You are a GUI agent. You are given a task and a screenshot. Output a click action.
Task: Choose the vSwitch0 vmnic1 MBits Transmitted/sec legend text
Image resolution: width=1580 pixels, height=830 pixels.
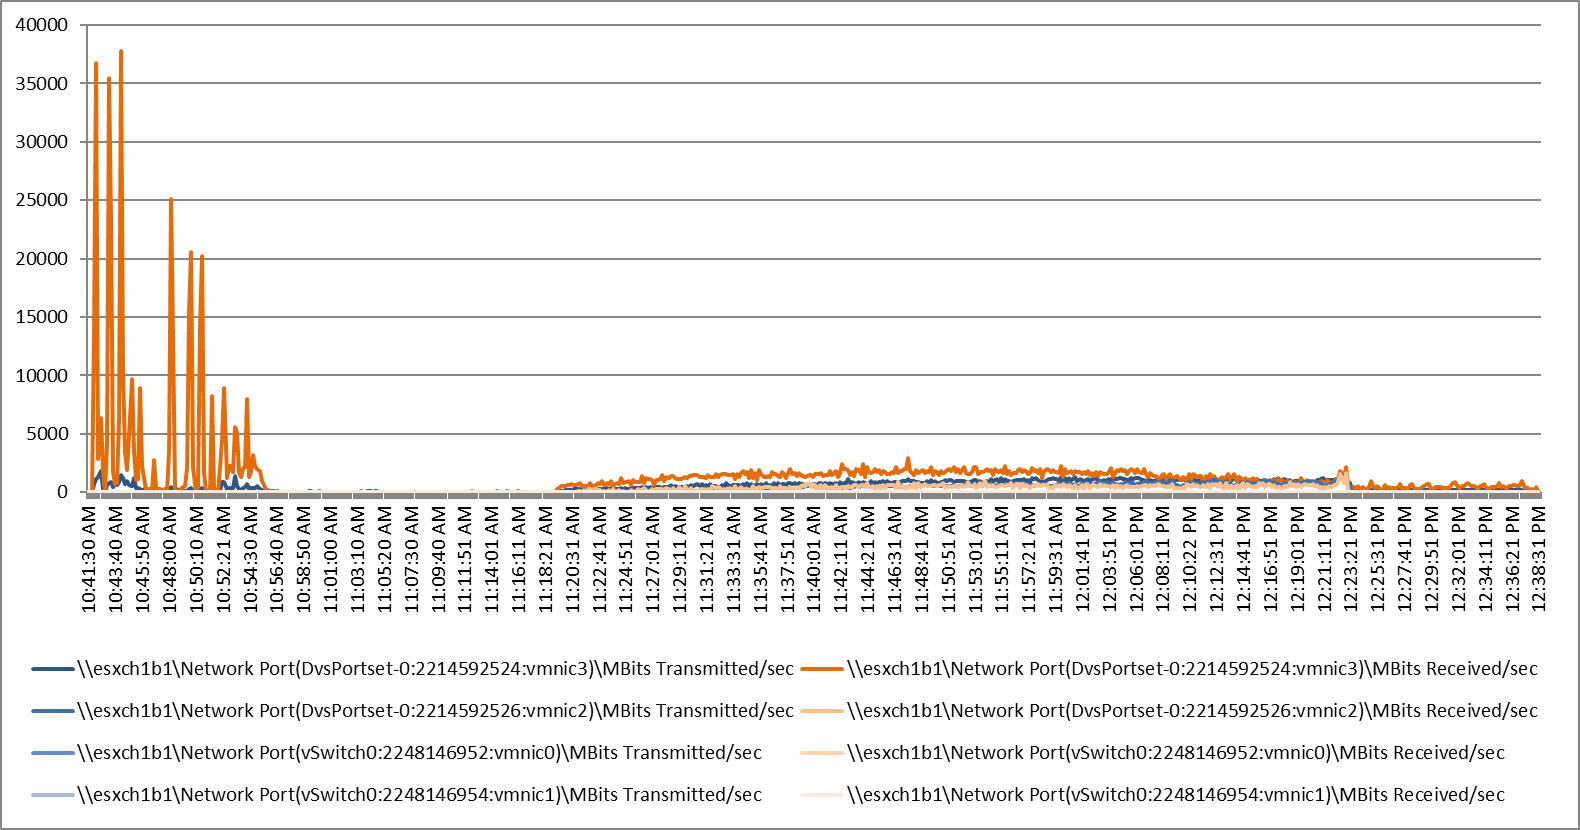click(x=419, y=795)
